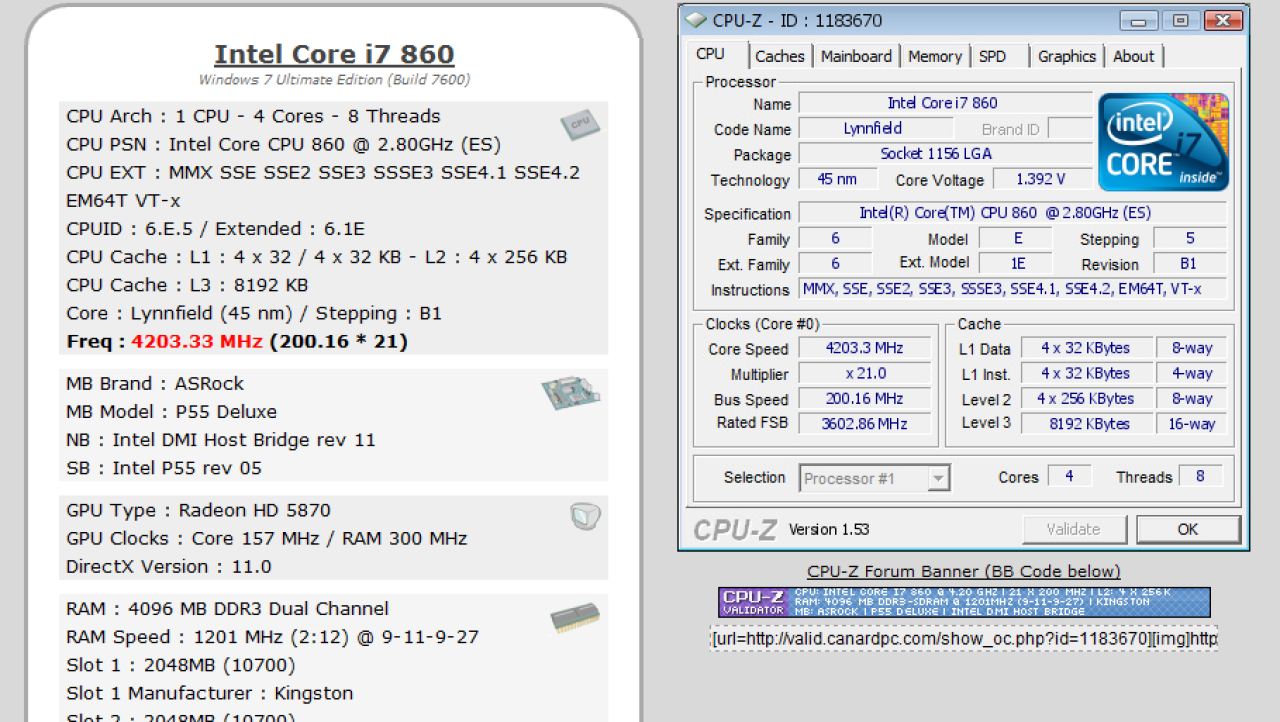Click the Technology field 45 nm
Screen dimensions: 1280x722
(x=838, y=179)
